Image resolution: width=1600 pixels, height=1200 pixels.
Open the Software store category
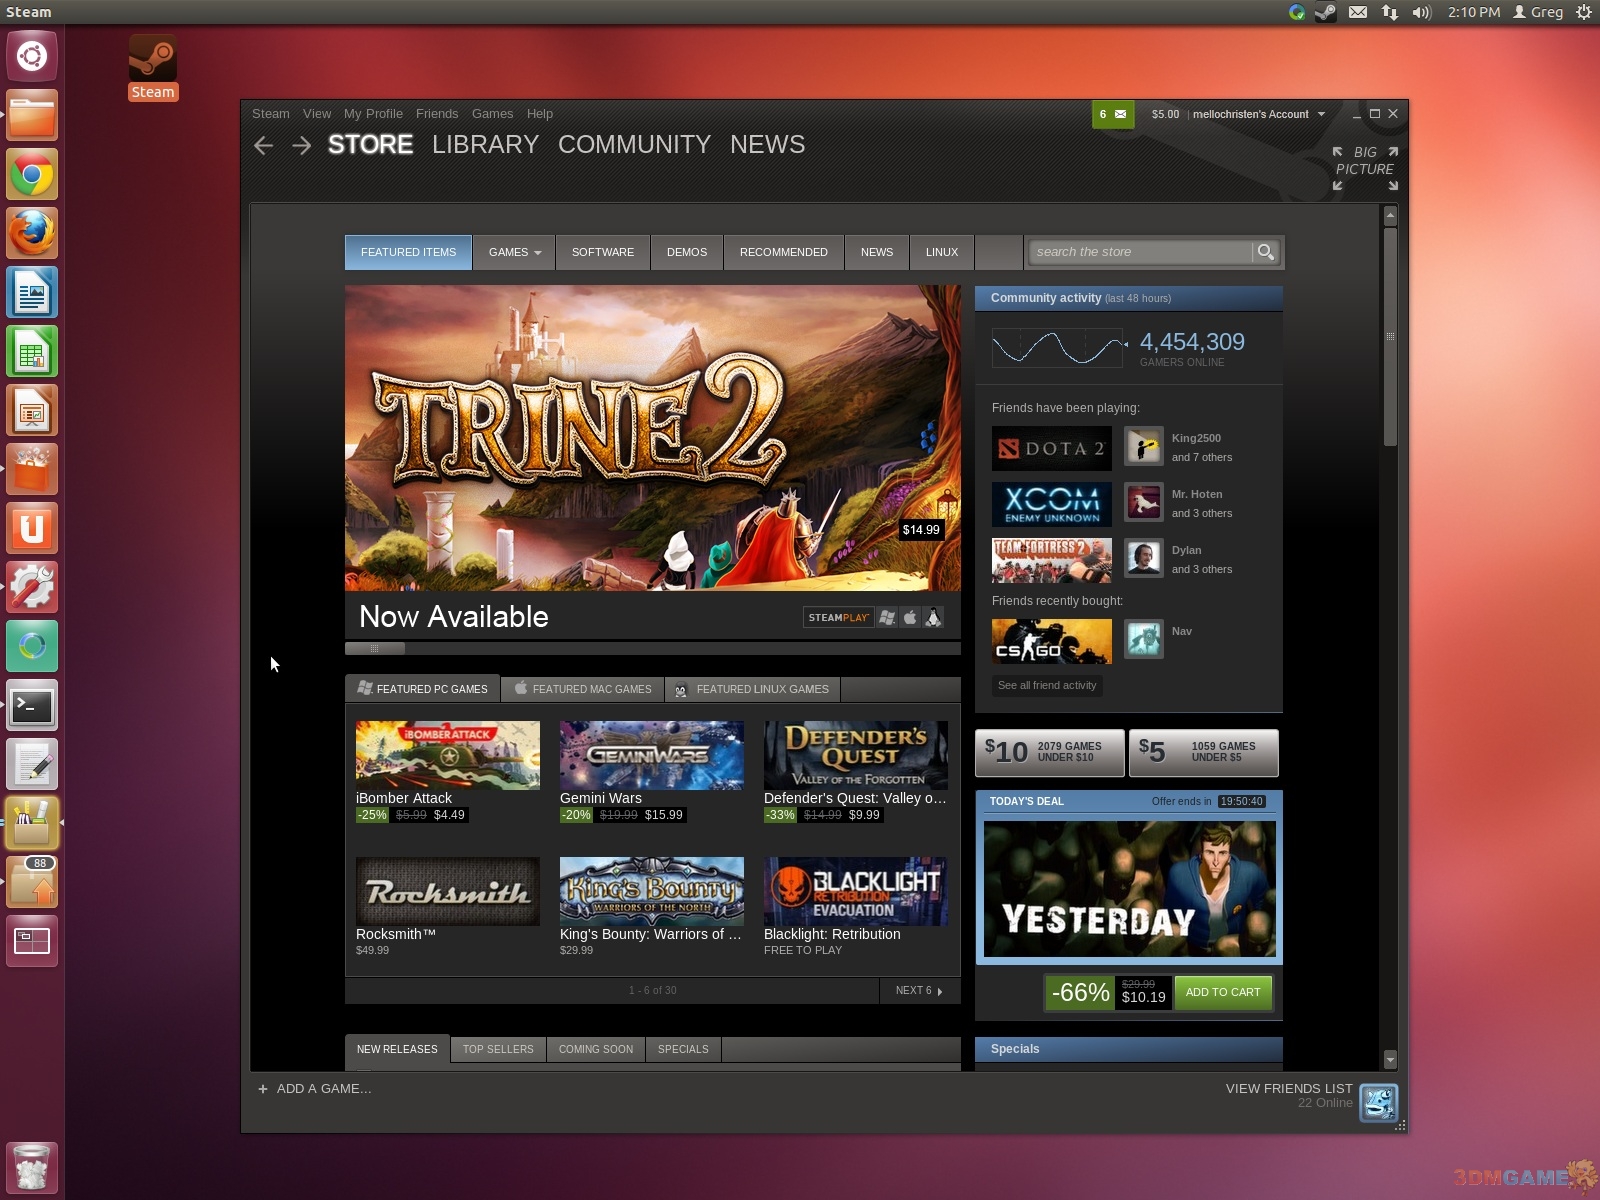[x=603, y=252]
